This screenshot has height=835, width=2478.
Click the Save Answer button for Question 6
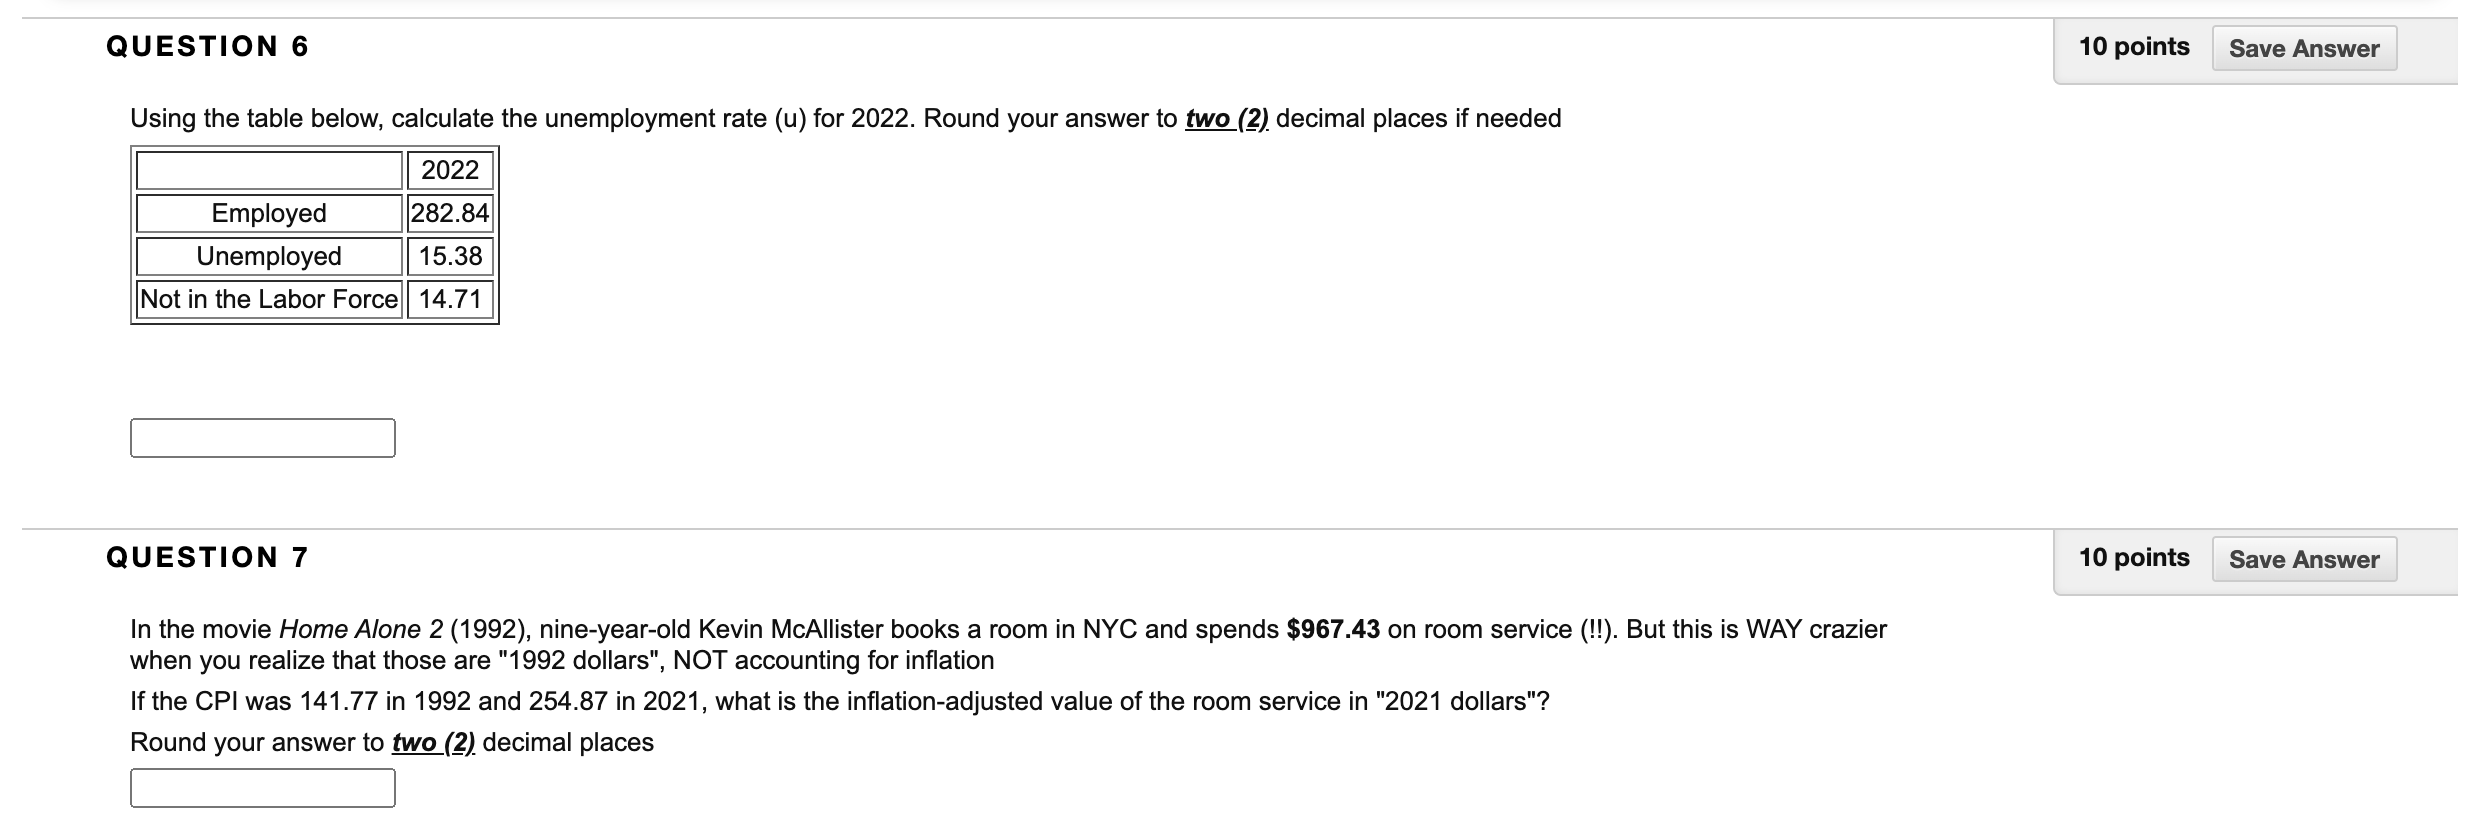(x=2303, y=47)
